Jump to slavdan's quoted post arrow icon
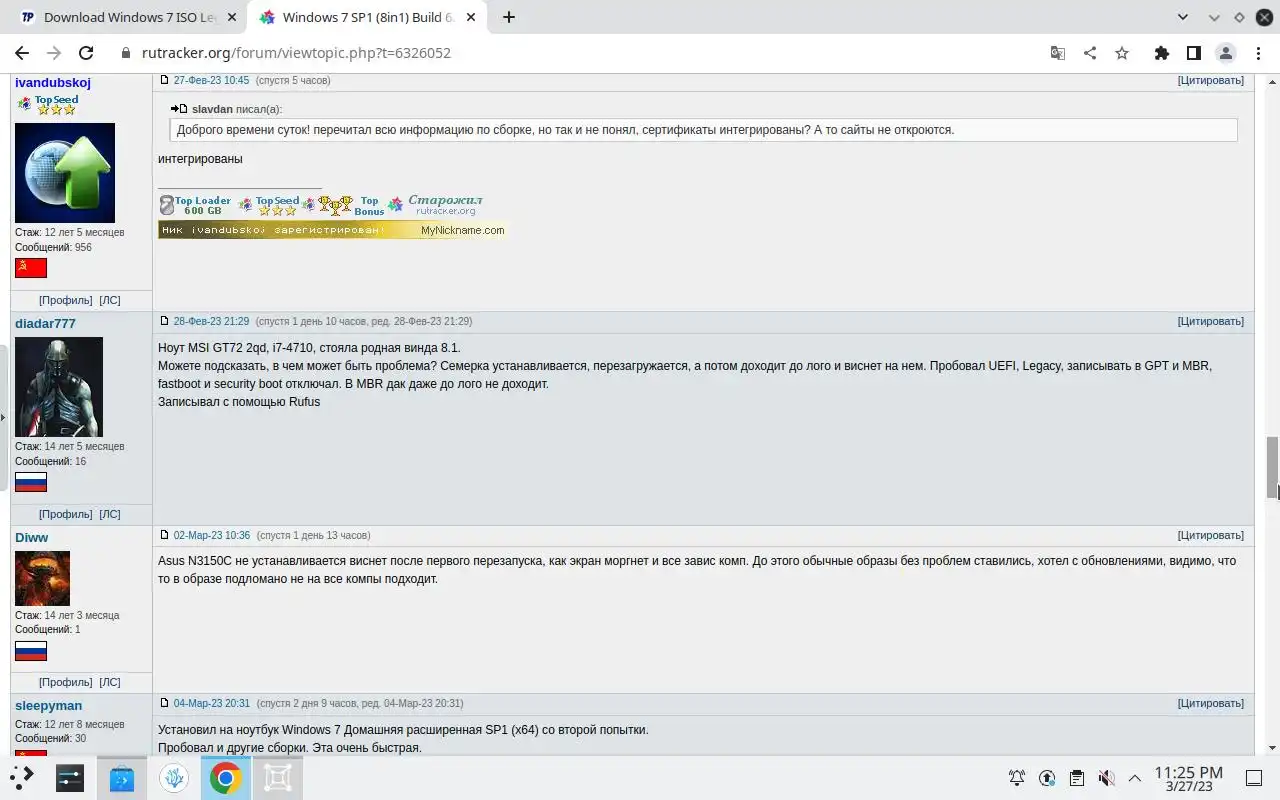This screenshot has height=800, width=1280. click(x=179, y=108)
